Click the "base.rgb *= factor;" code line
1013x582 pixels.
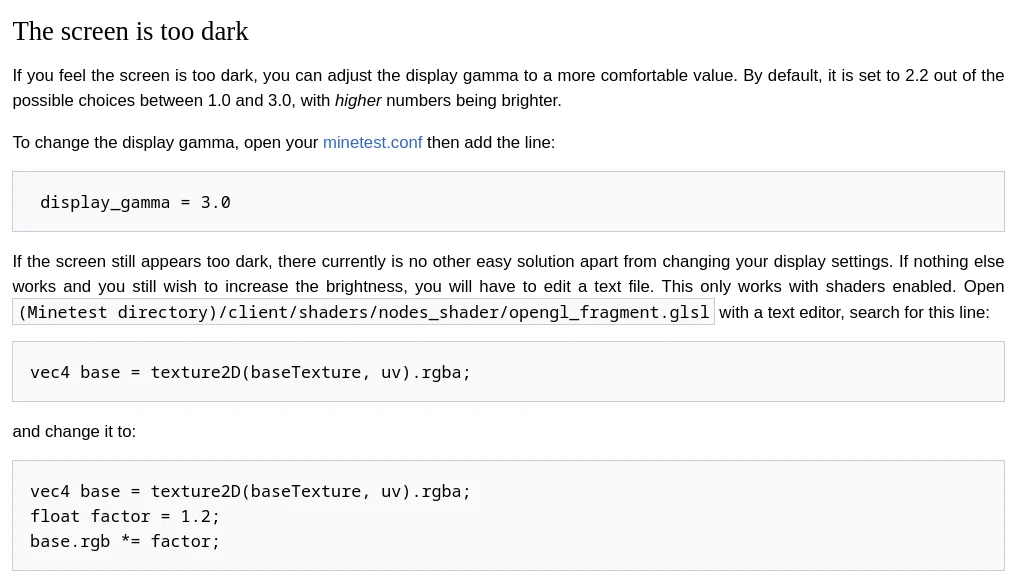tap(125, 541)
